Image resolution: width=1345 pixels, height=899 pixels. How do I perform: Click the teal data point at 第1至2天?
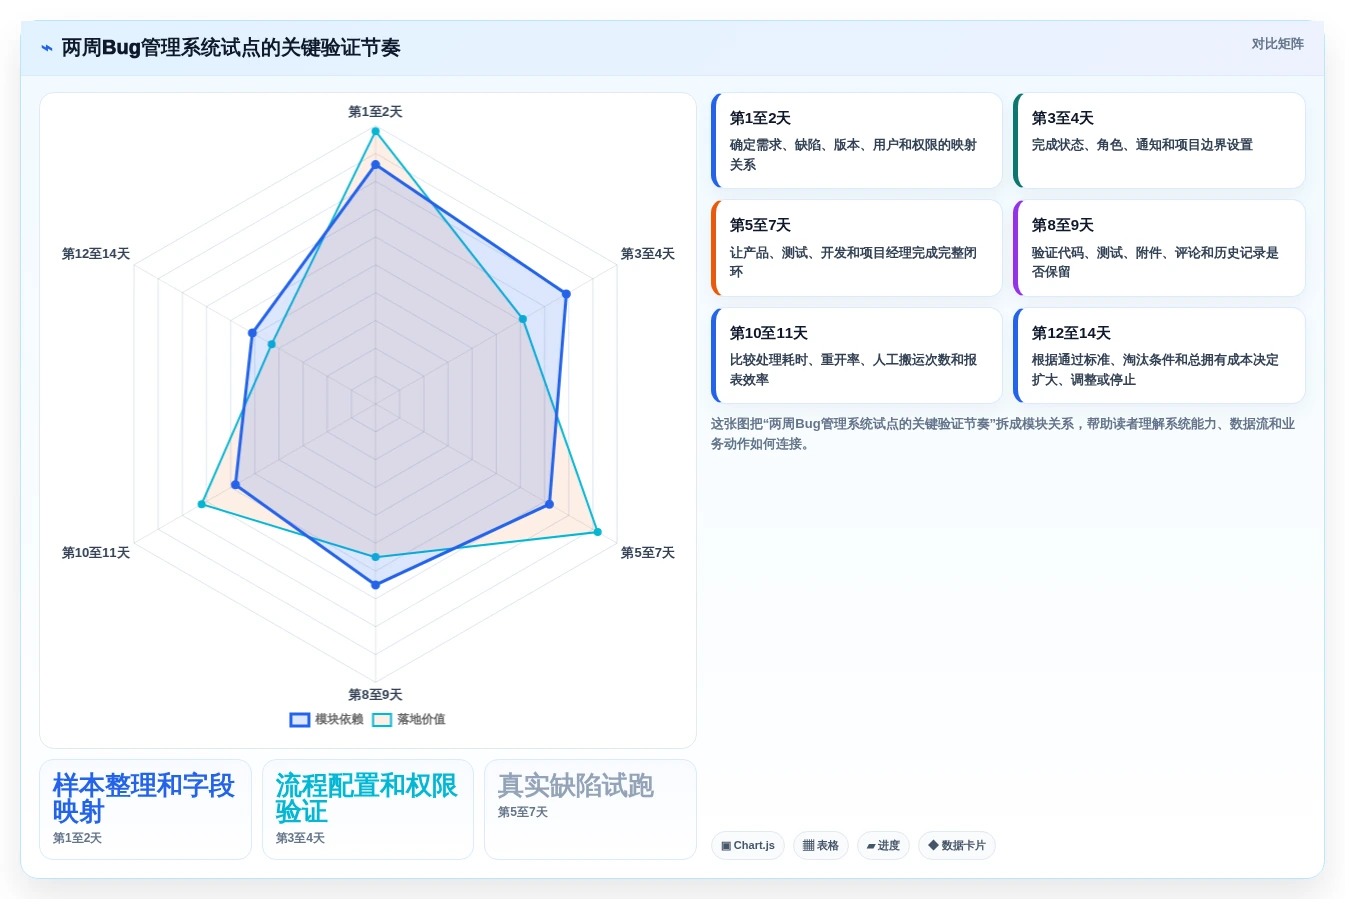coord(376,131)
